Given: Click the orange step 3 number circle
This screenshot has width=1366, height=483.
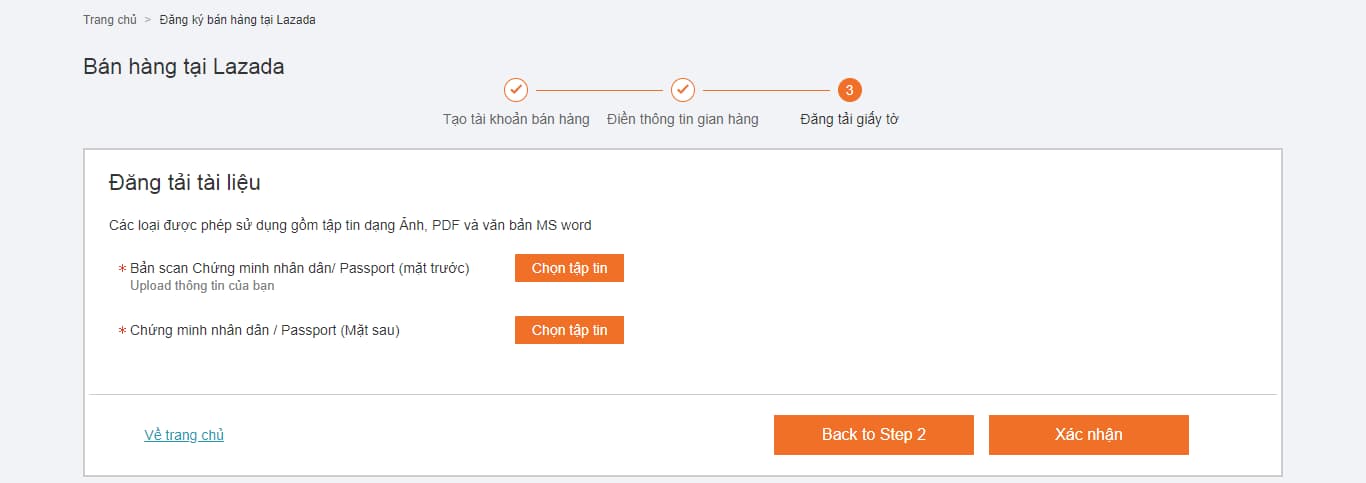Looking at the screenshot, I should pos(849,90).
